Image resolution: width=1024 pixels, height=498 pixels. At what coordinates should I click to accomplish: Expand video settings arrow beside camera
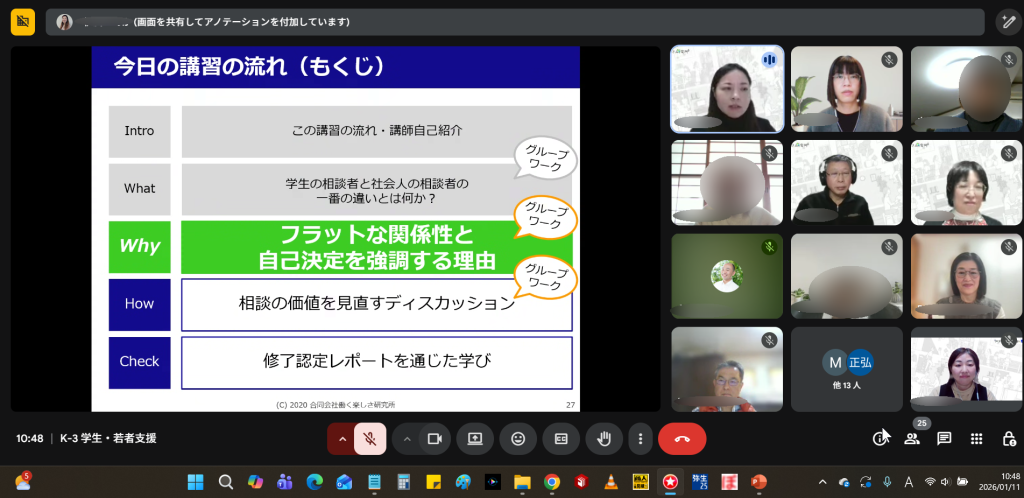pos(406,438)
